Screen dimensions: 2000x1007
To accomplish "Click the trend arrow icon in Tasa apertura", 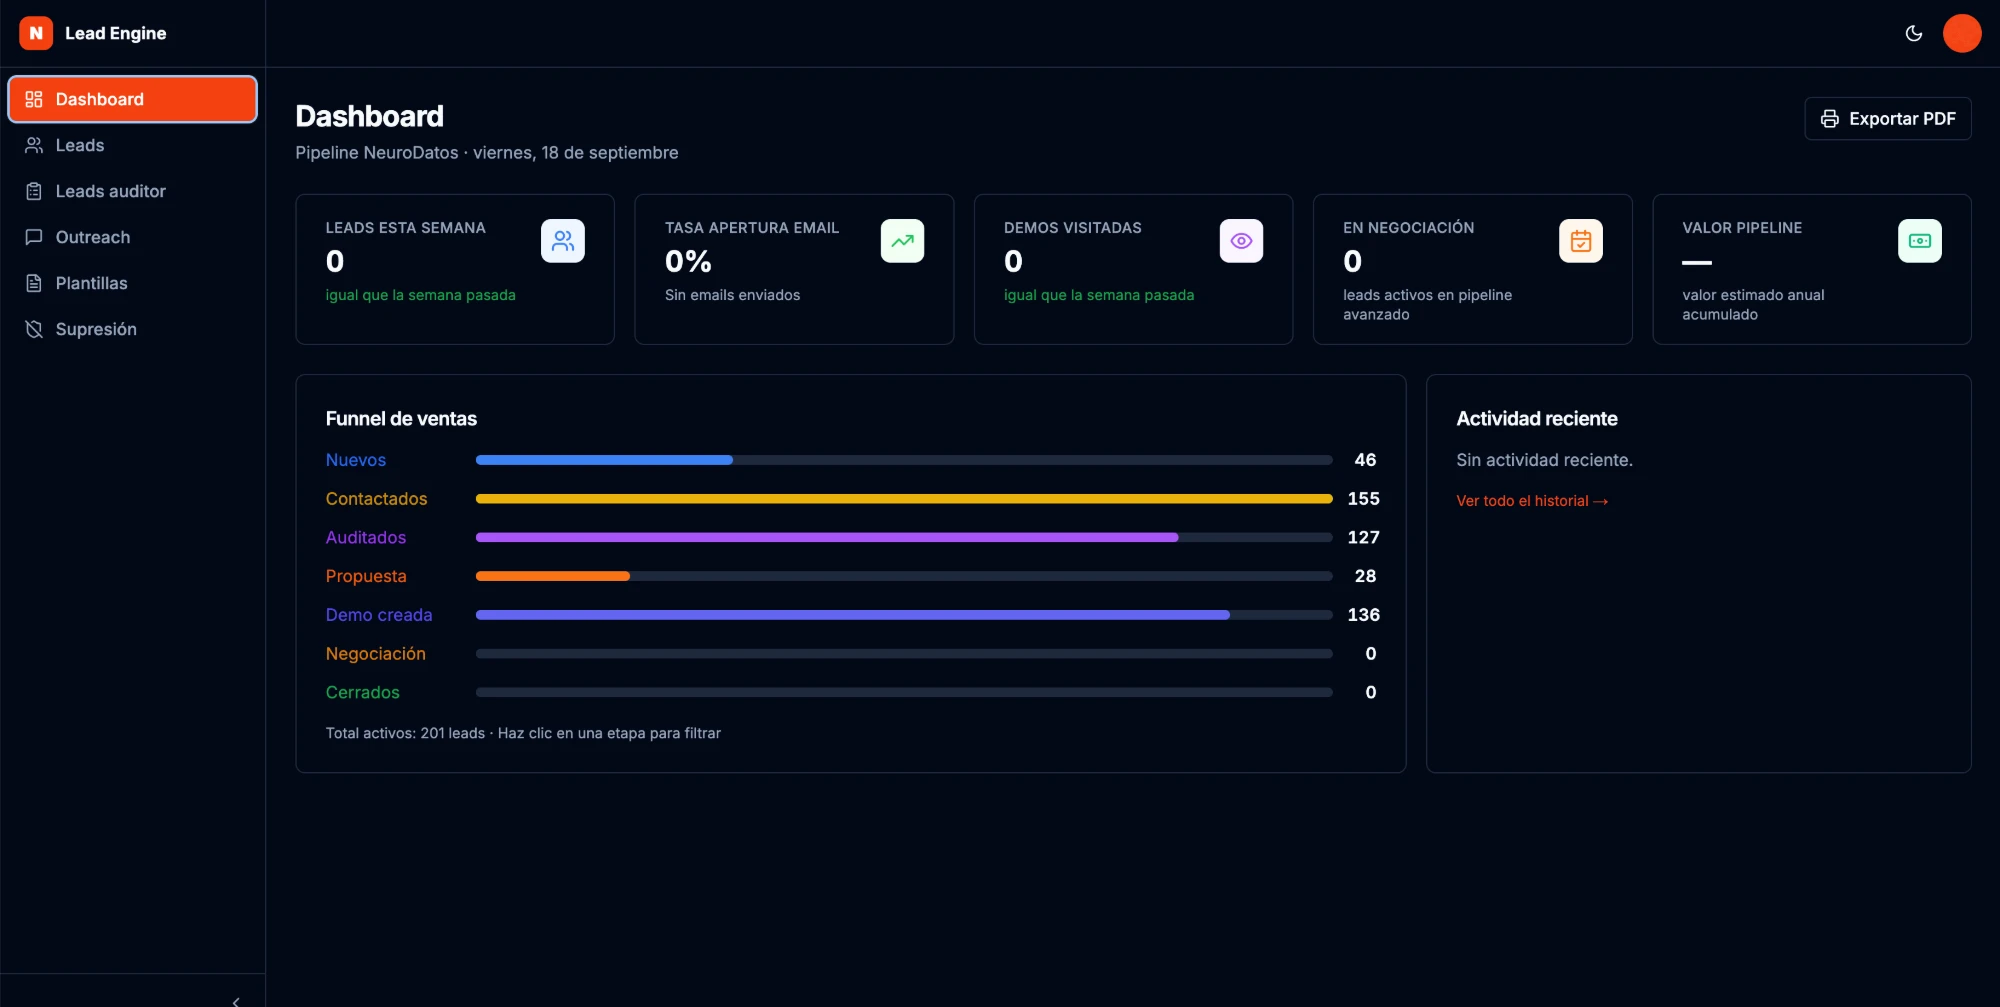I will point(902,241).
